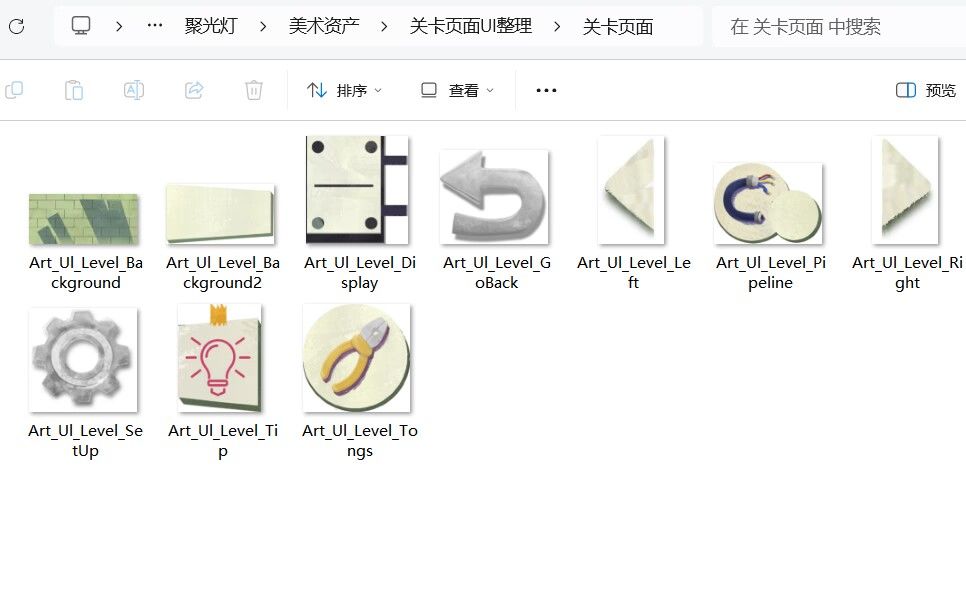The image size is (966, 612).
Task: Click the Copy toolbar icon
Action: click(14, 90)
